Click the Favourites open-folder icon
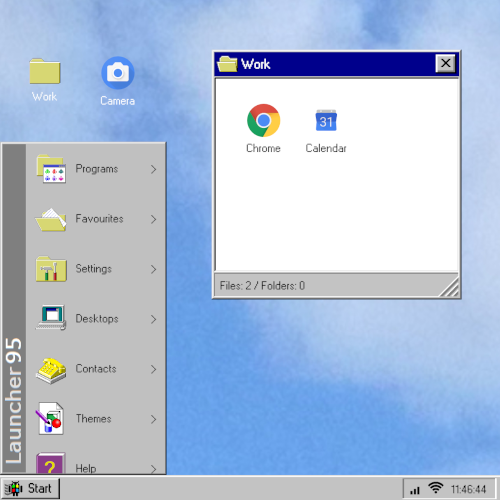 pos(51,219)
